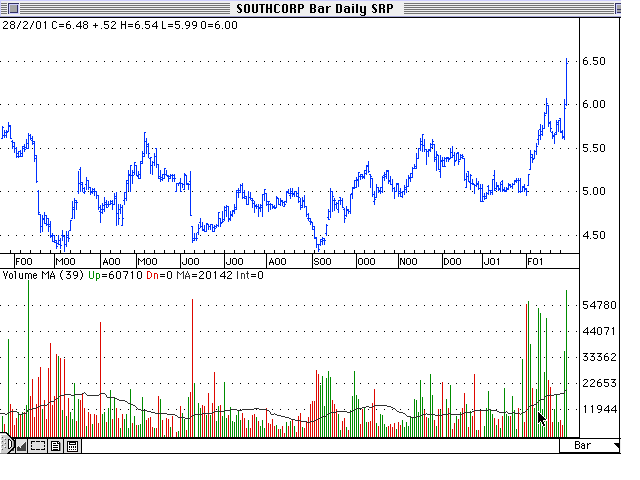Click the 28/2/01 price data readout
Image resolution: width=640 pixels, height=480 pixels.
(120, 25)
